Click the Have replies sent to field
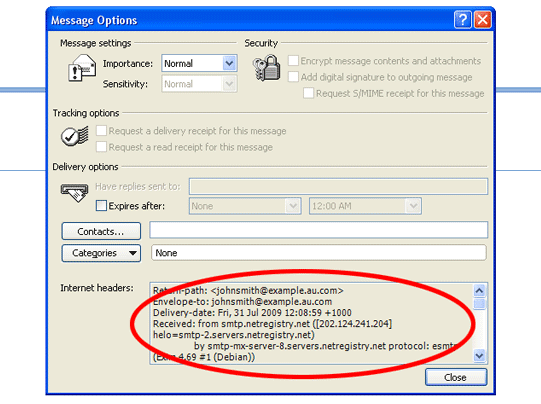541x404 pixels. 338,186
